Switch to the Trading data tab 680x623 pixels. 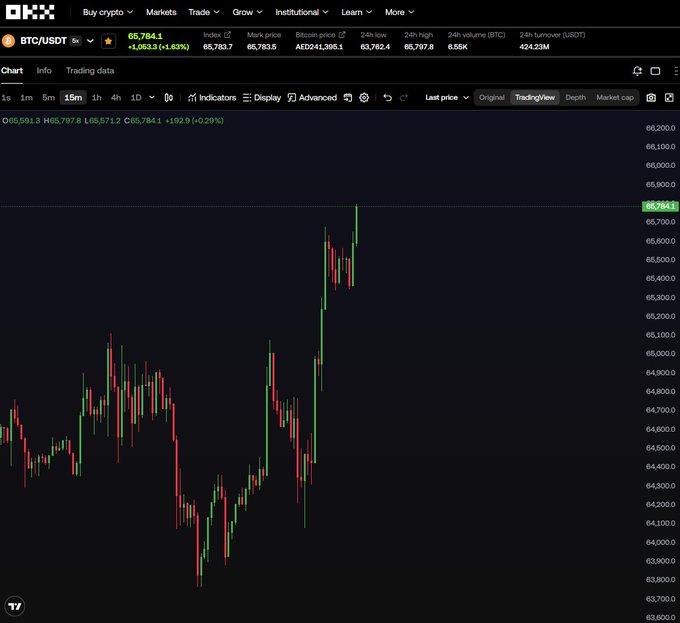pyautogui.click(x=90, y=71)
